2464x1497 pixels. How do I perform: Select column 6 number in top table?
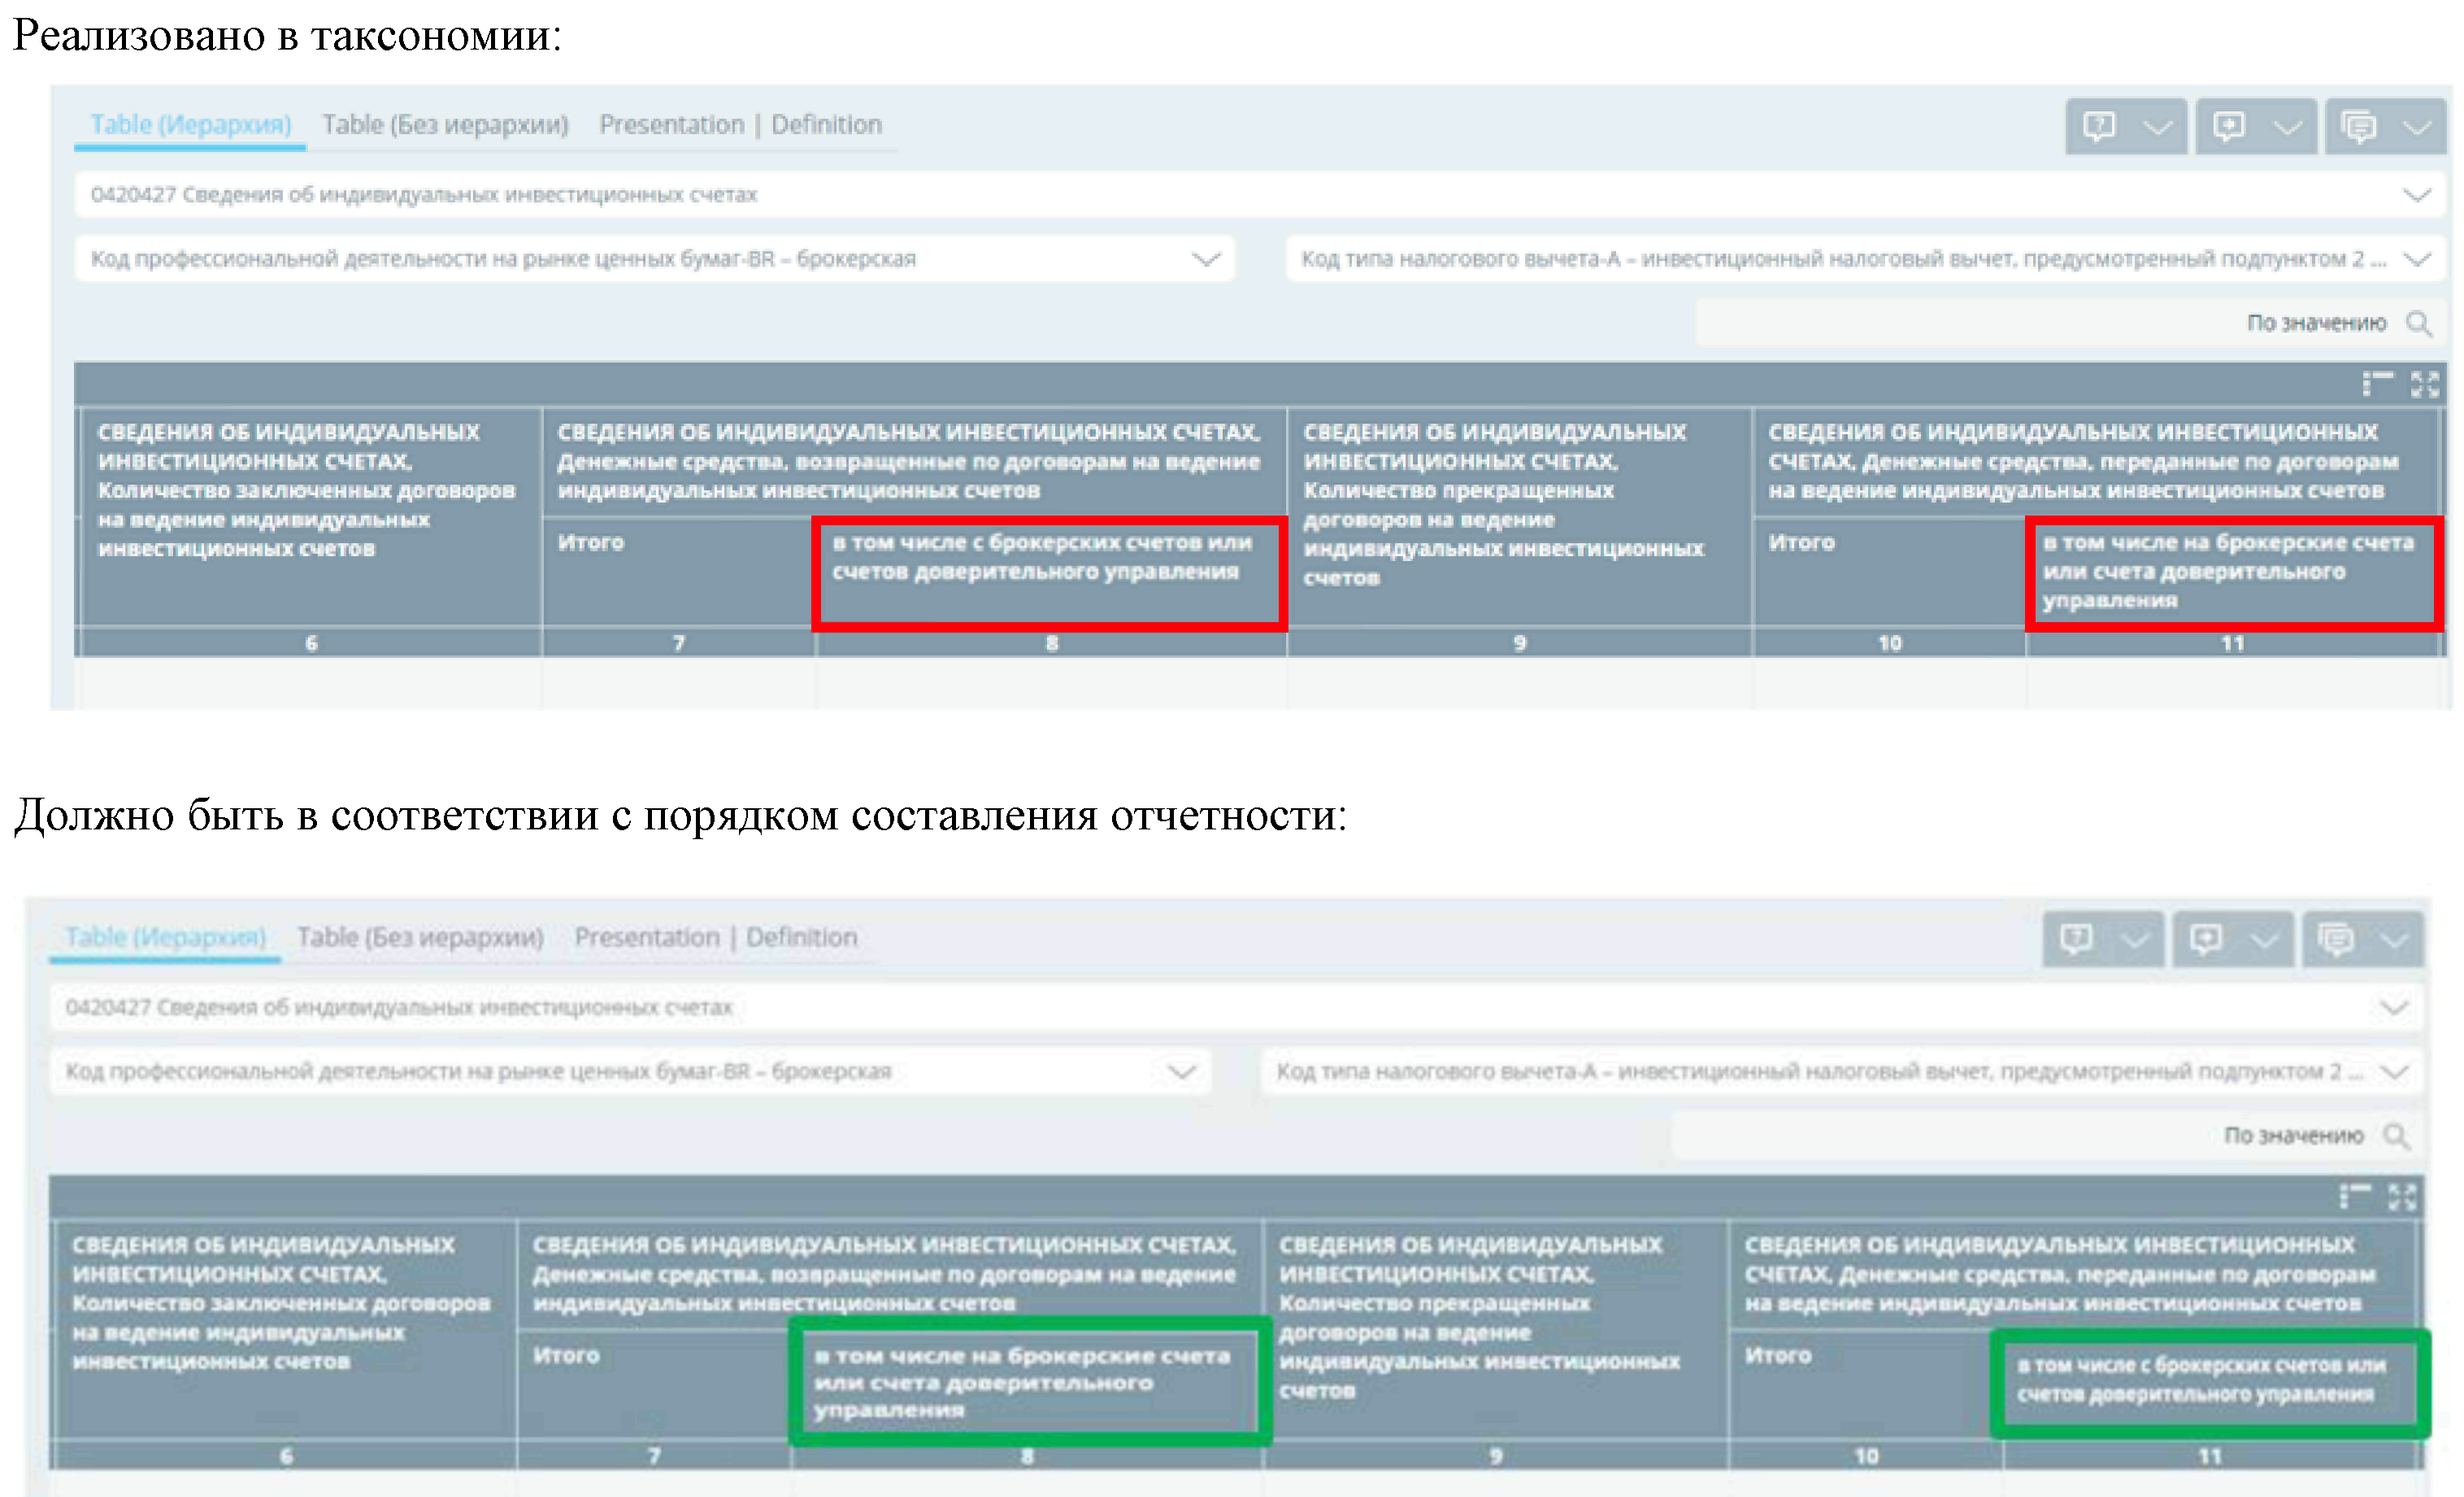311,643
